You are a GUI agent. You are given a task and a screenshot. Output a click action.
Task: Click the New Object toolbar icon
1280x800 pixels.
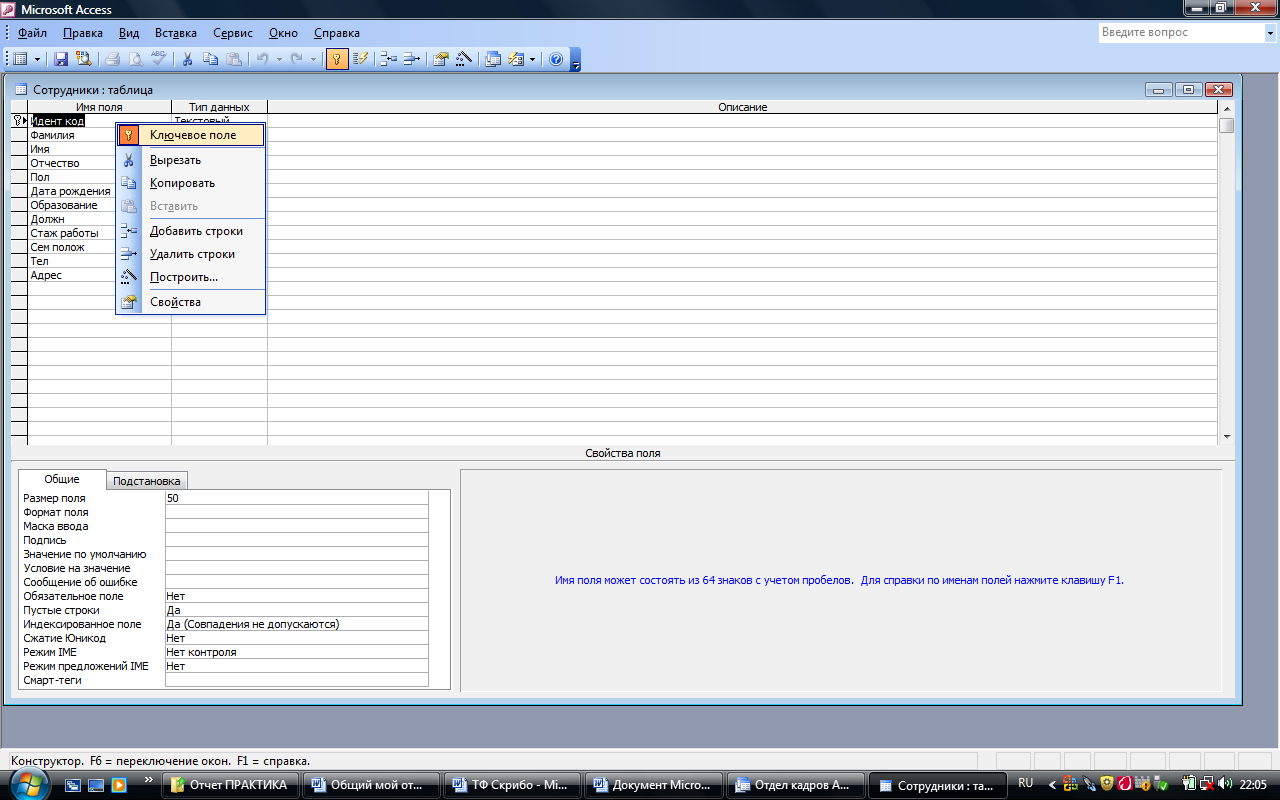516,59
